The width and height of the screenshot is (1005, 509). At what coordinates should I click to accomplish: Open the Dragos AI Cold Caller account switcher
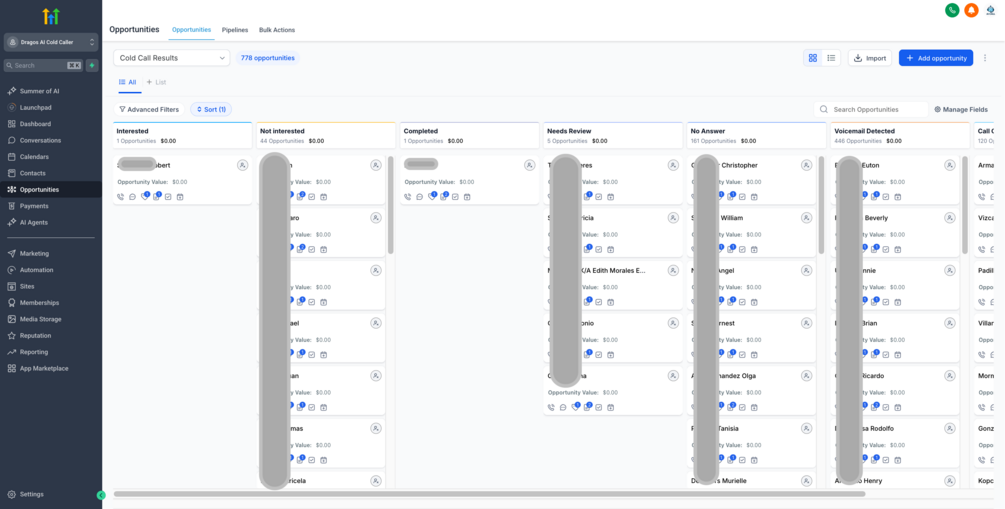[x=51, y=42]
